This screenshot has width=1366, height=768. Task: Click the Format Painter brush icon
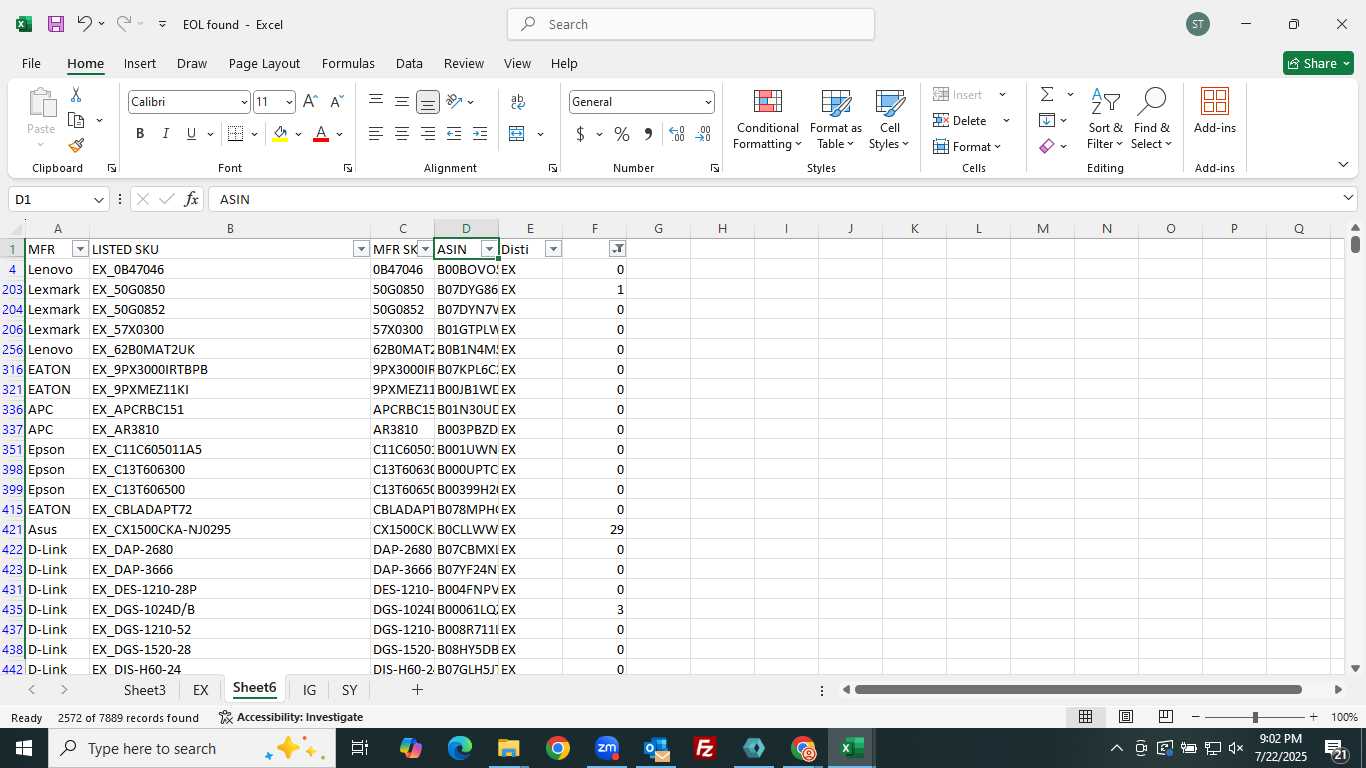76,145
